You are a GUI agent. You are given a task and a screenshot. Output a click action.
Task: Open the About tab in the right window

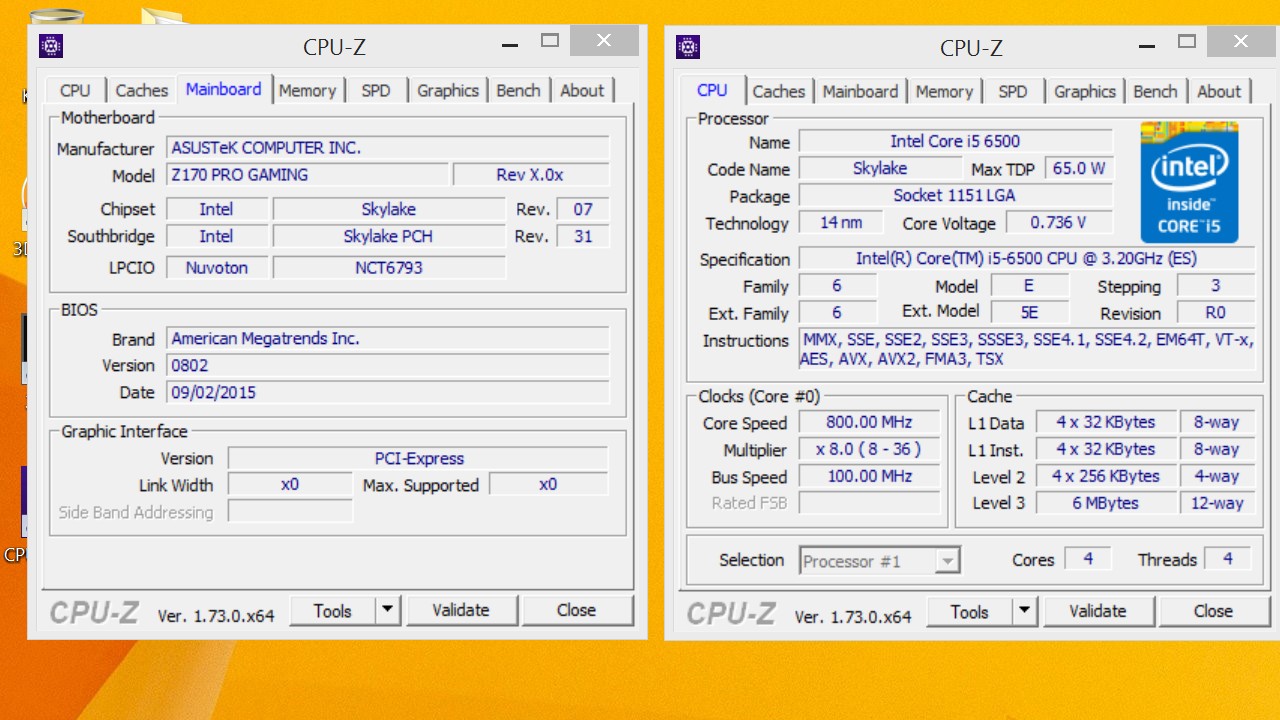(x=1219, y=91)
